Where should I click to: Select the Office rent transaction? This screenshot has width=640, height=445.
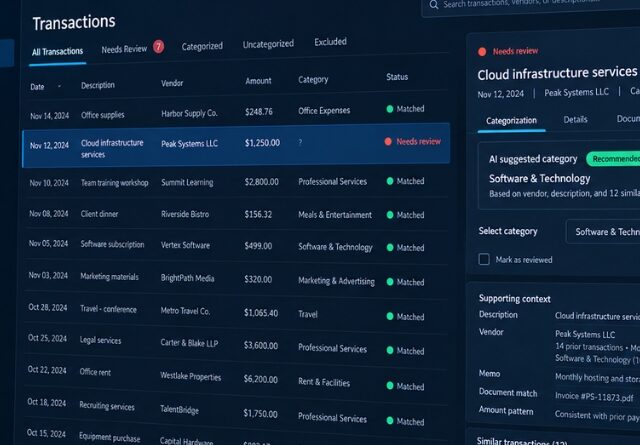click(95, 372)
